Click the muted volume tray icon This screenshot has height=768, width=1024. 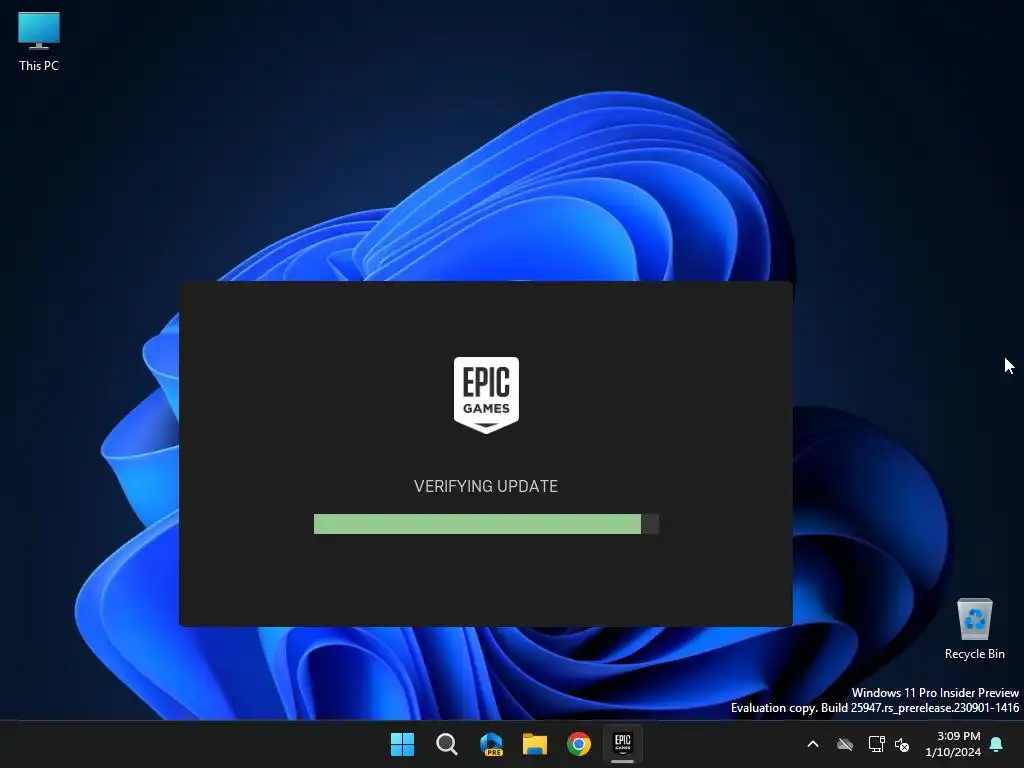902,744
